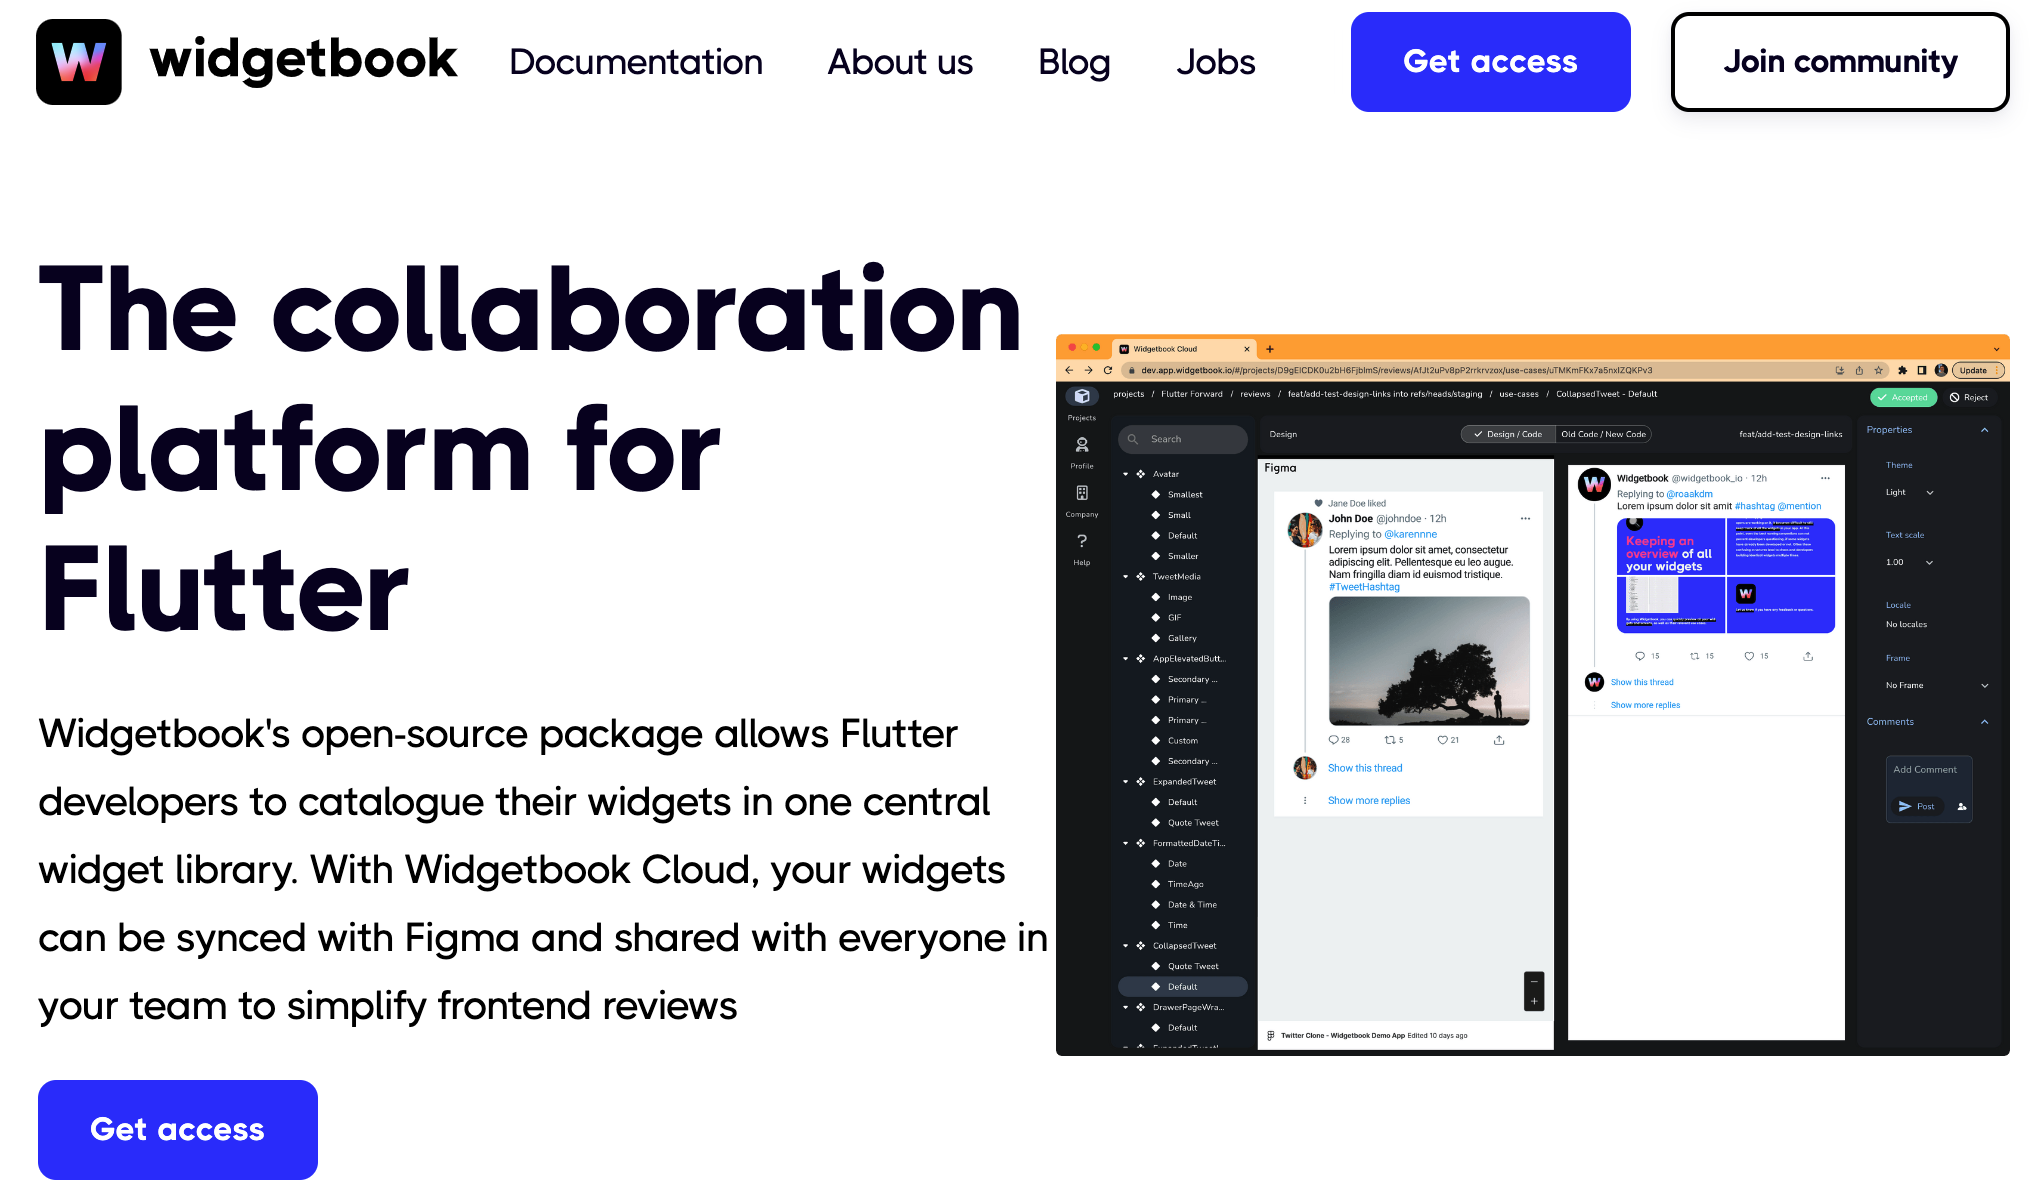Click the Figma icon beside Twitter Clone footer
The image size is (2042, 1198).
click(1270, 1035)
